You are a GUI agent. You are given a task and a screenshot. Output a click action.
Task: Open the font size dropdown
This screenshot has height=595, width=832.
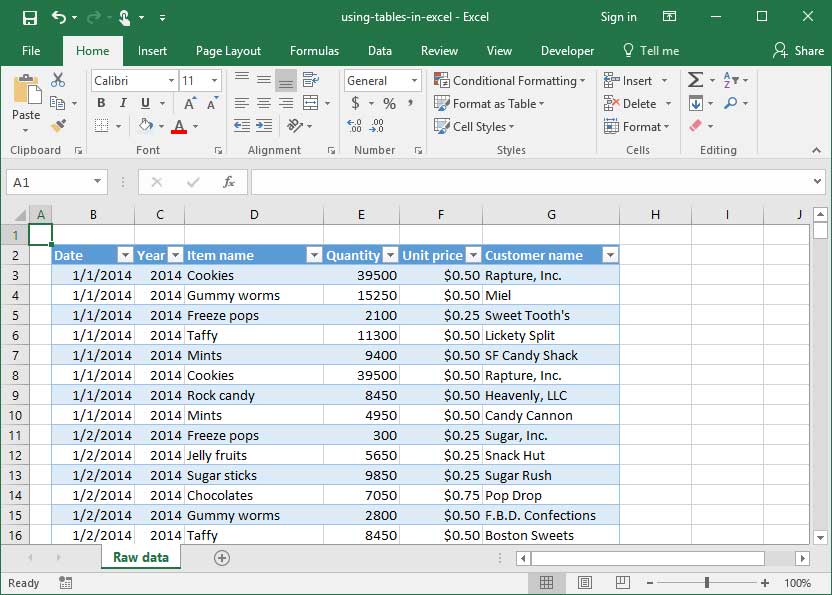215,80
